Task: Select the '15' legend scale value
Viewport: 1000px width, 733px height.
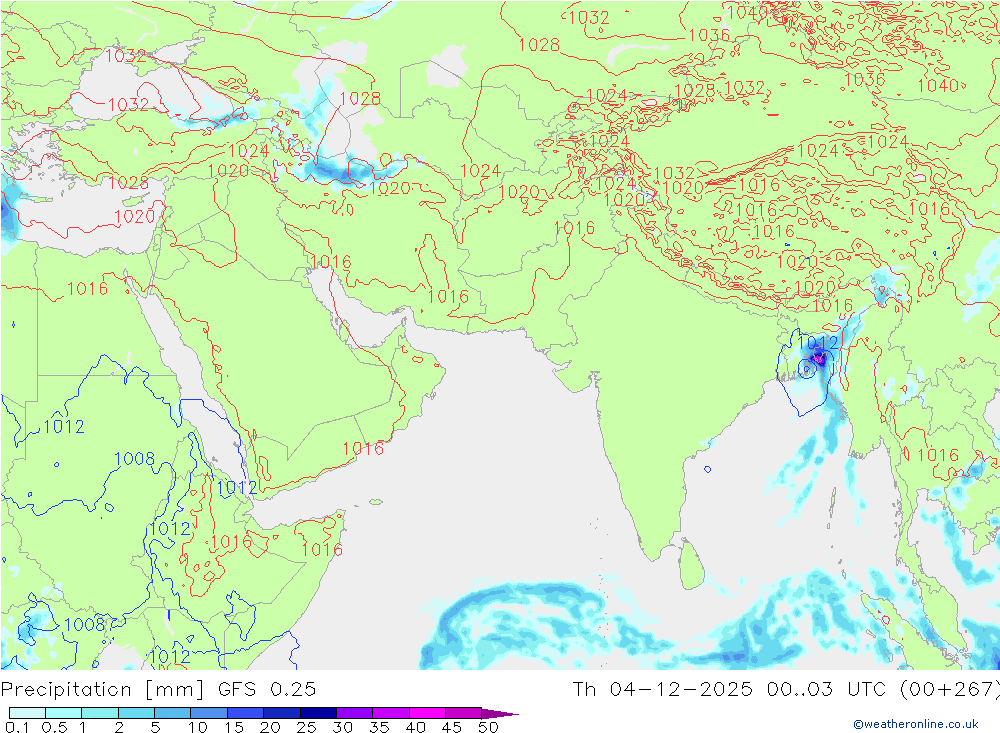Action: pos(234,727)
